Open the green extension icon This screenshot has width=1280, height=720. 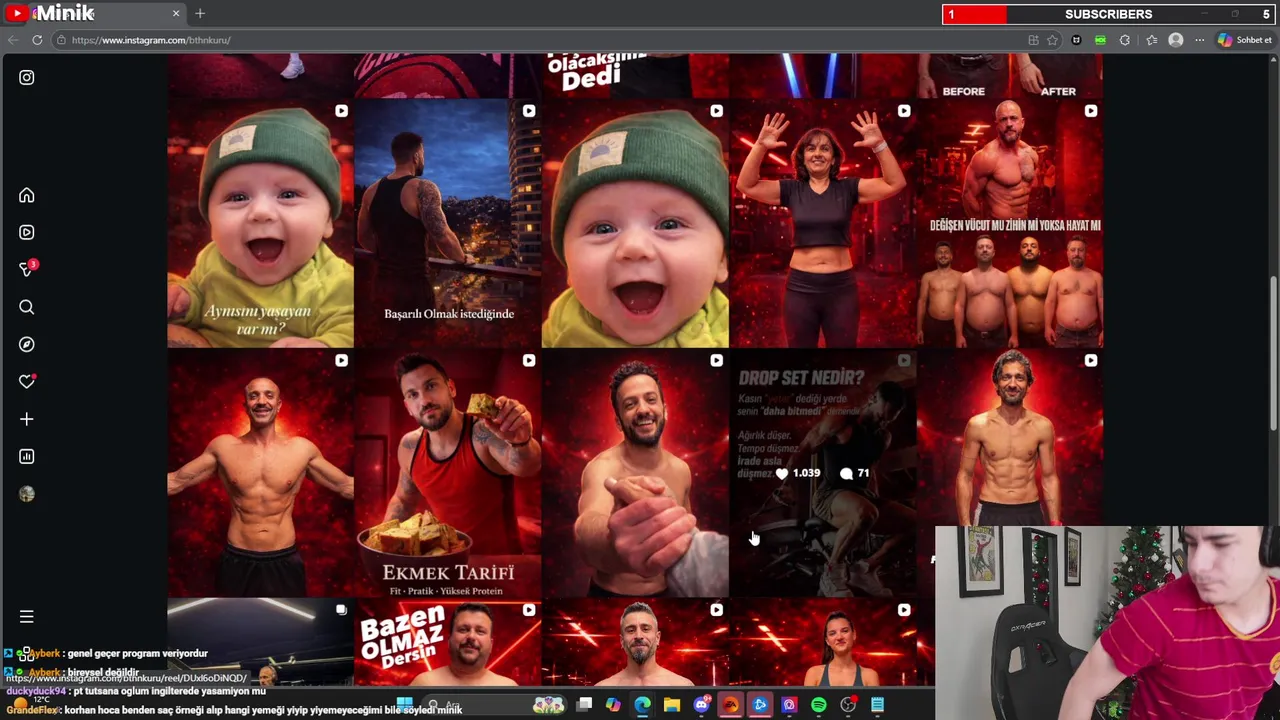[1100, 40]
